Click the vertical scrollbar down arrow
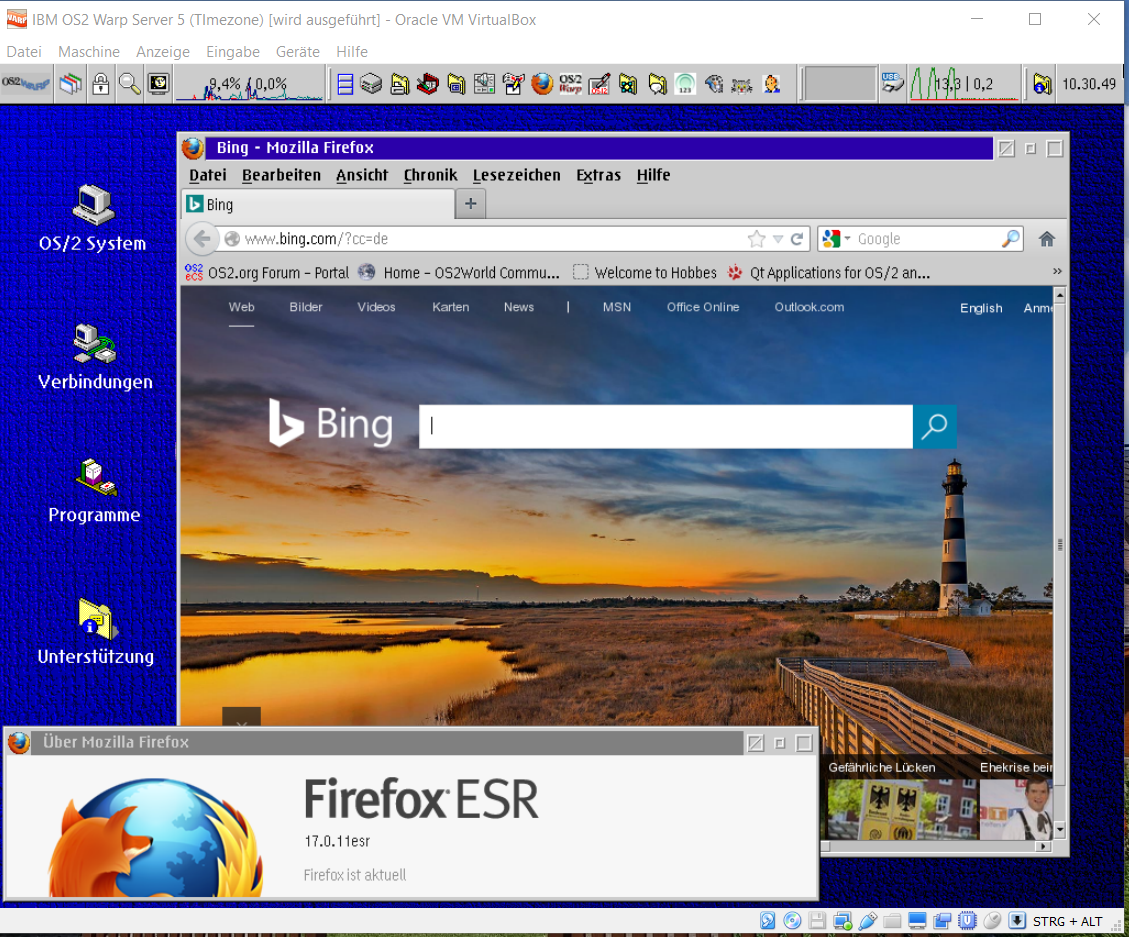Image resolution: width=1129 pixels, height=937 pixels. (1060, 830)
